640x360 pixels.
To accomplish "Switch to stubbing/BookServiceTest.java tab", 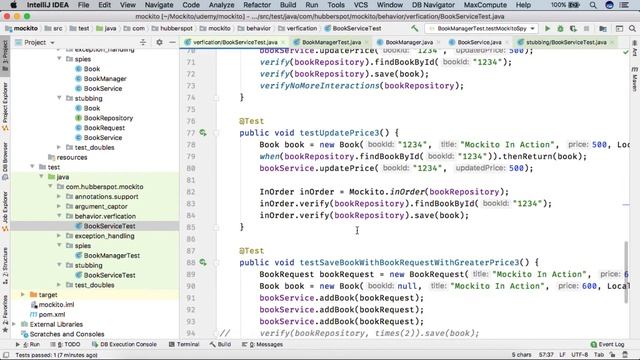I will click(x=566, y=42).
